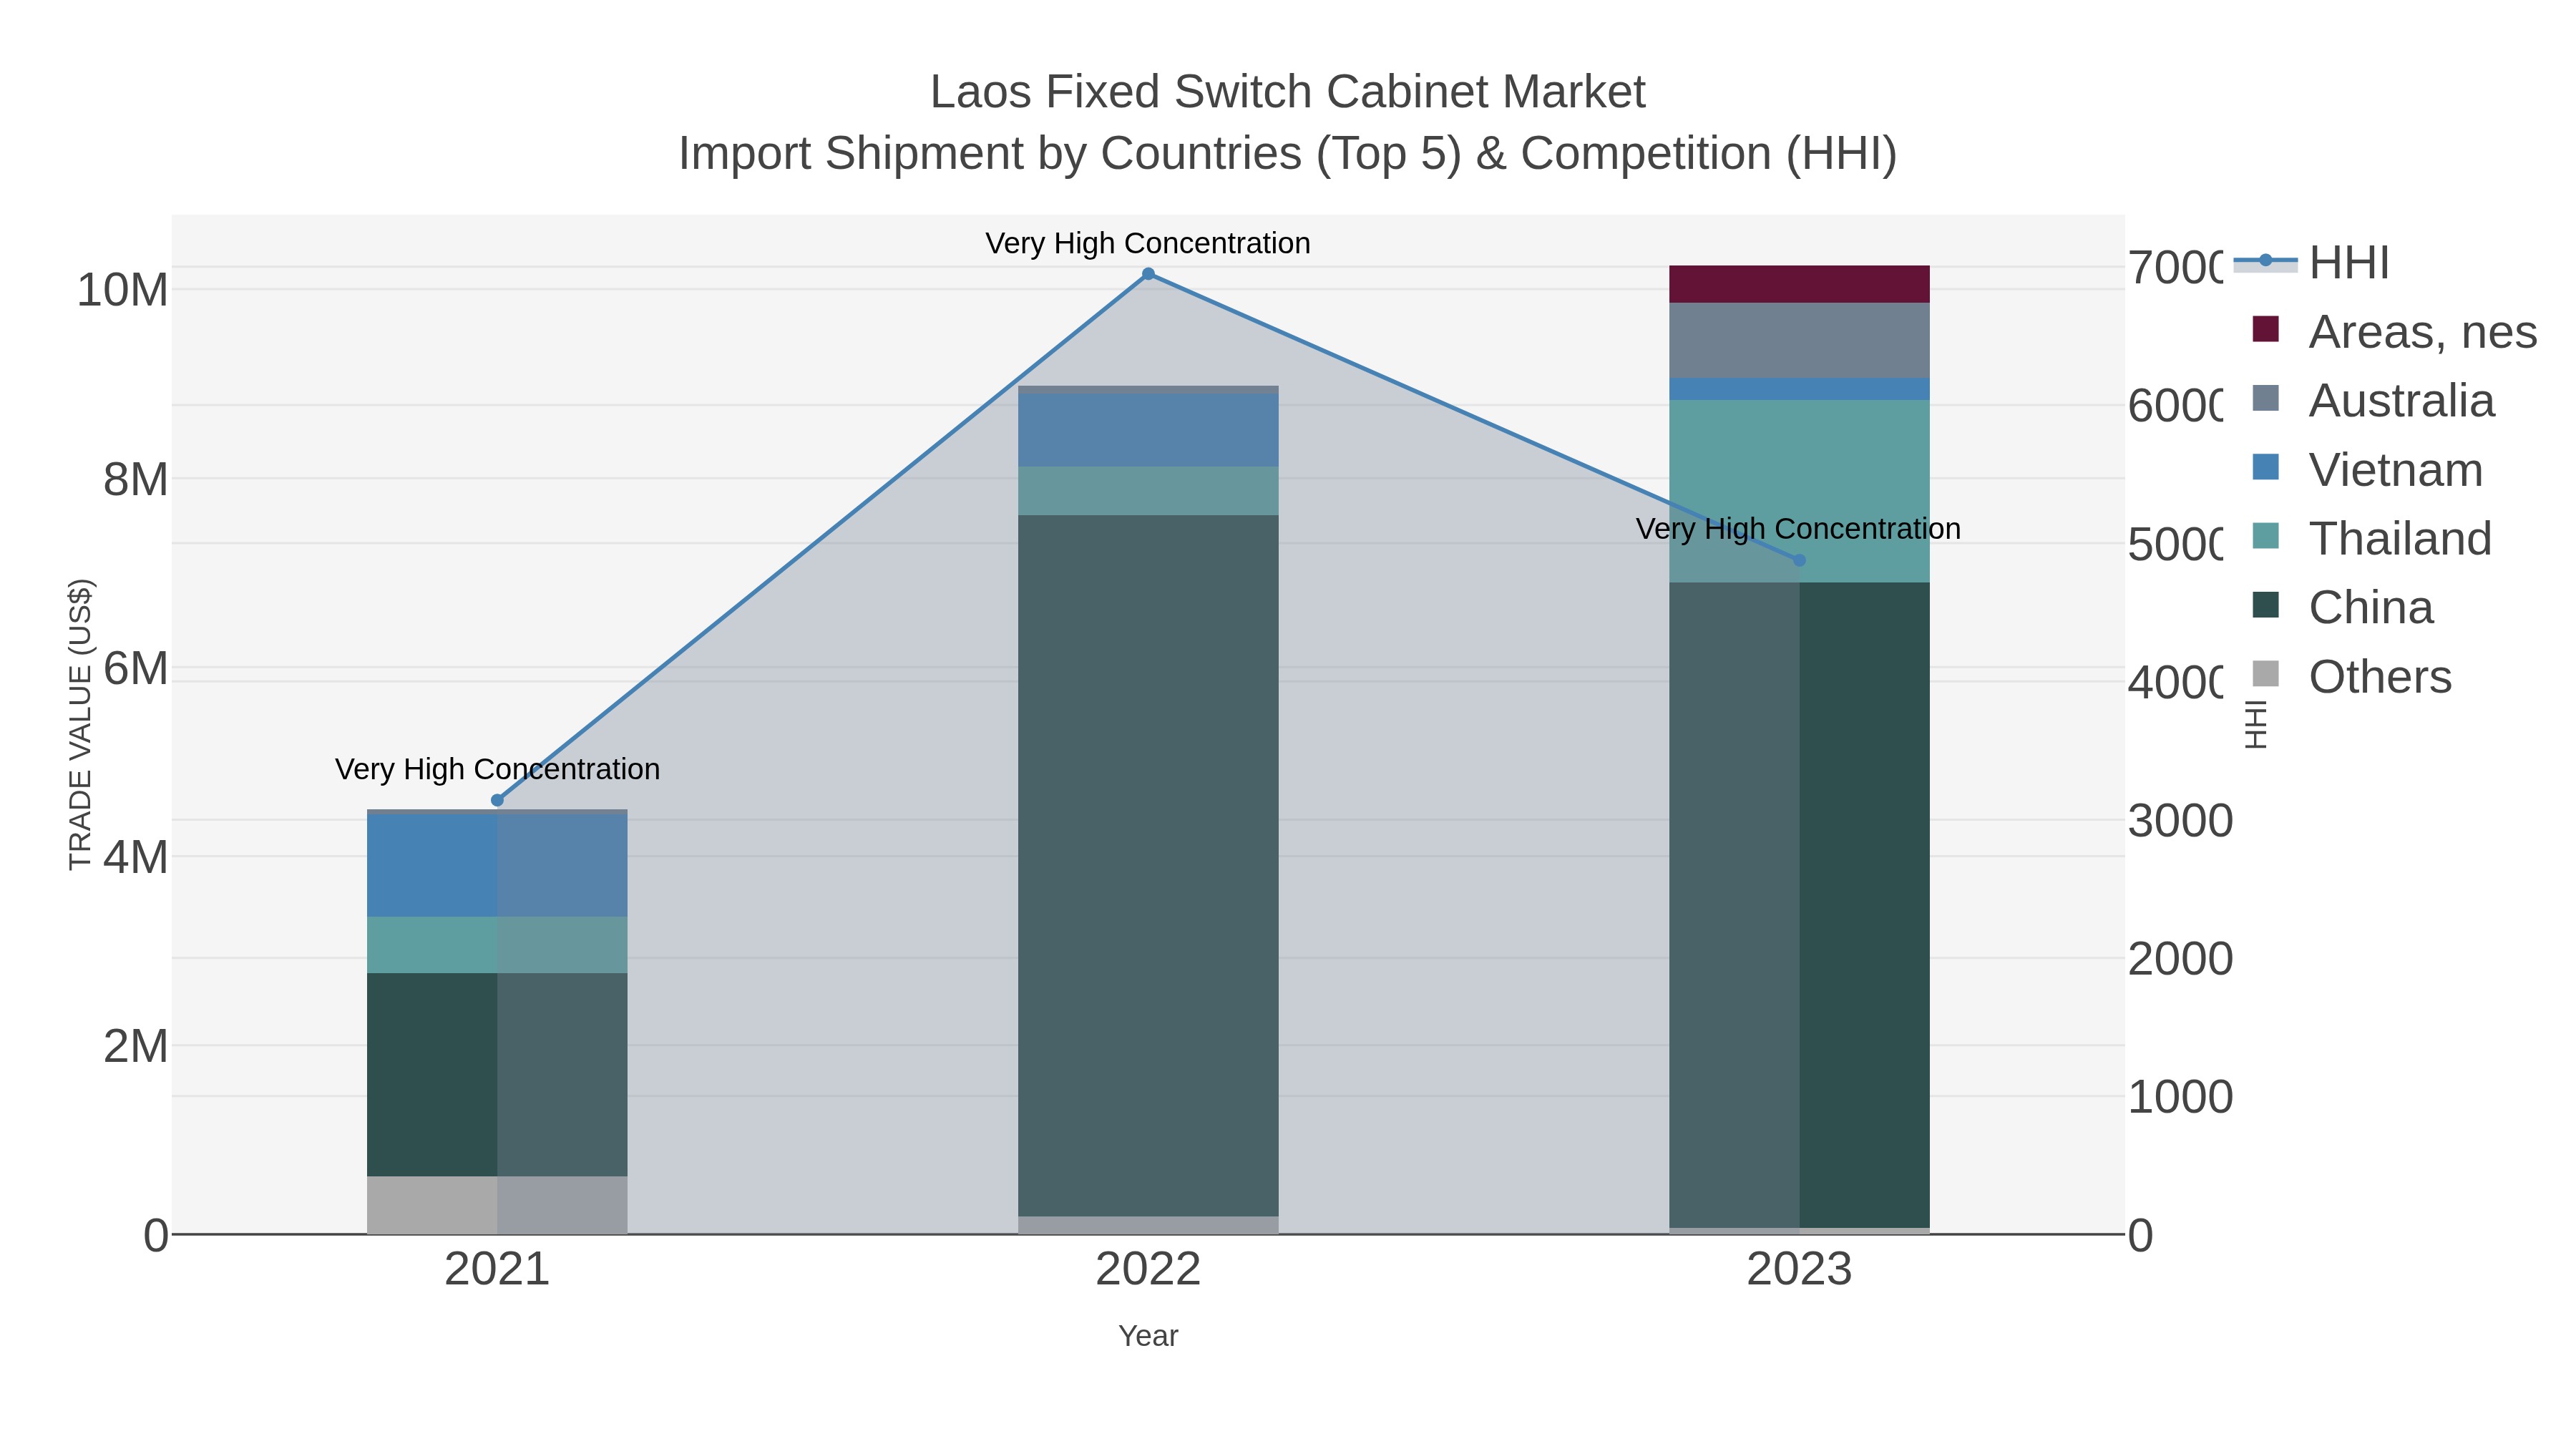Click the 'Laos Fixed Switch Cabinet Market' title
The image size is (2576, 1449).
coord(1288,92)
